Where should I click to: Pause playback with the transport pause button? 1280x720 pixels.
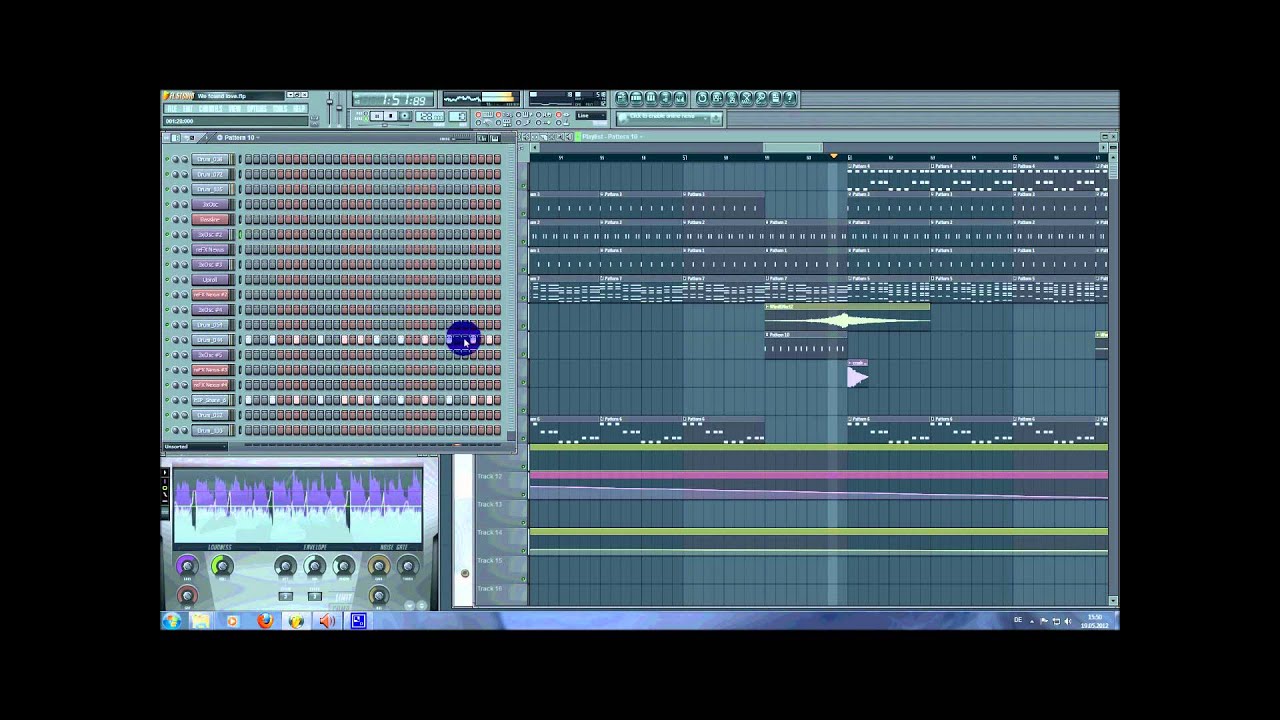click(377, 116)
